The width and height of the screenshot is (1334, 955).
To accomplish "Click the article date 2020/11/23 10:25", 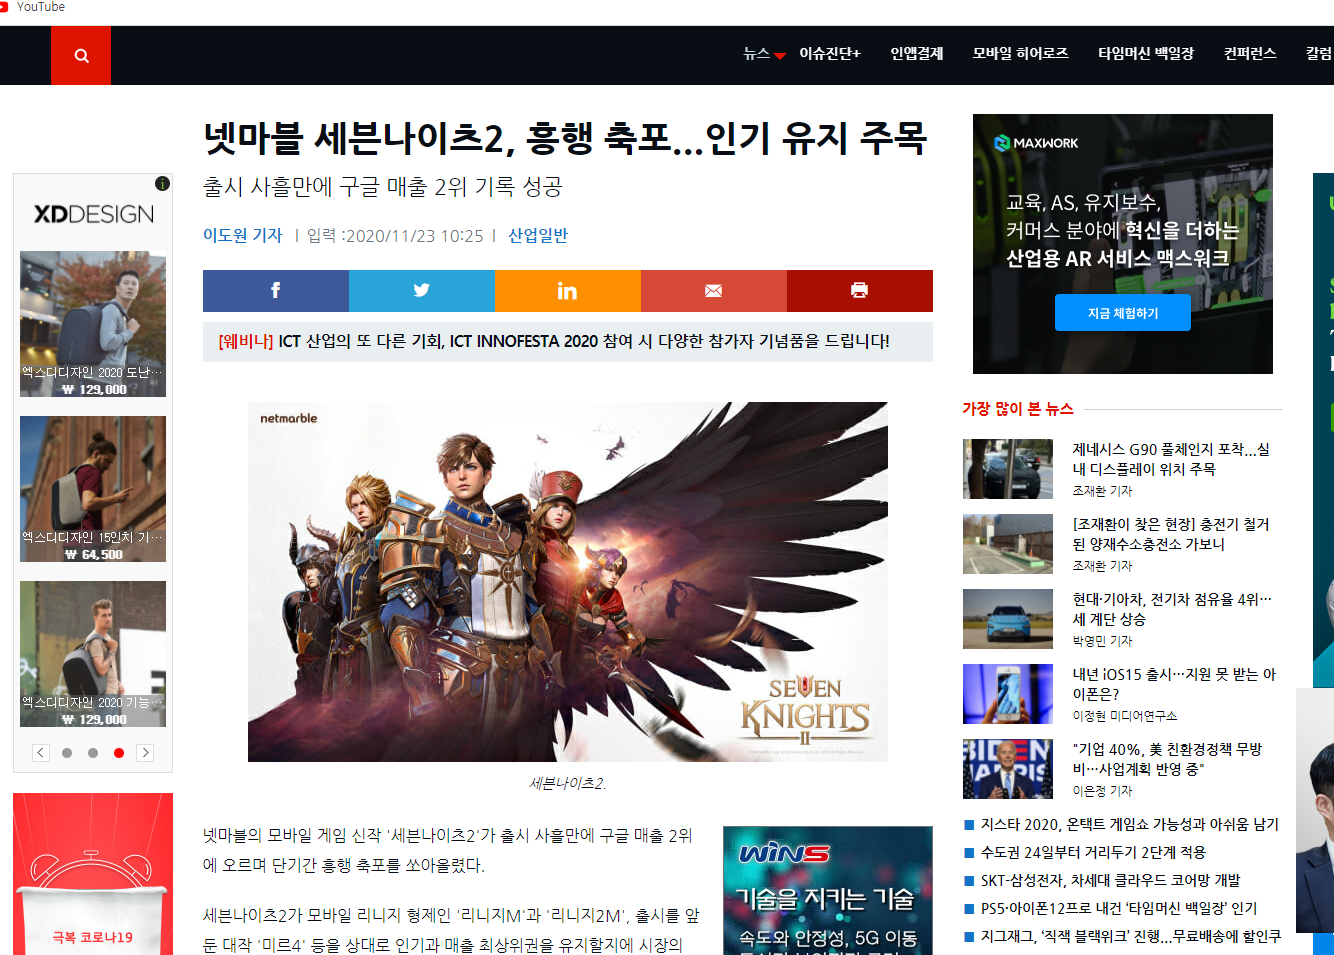I will coord(415,236).
